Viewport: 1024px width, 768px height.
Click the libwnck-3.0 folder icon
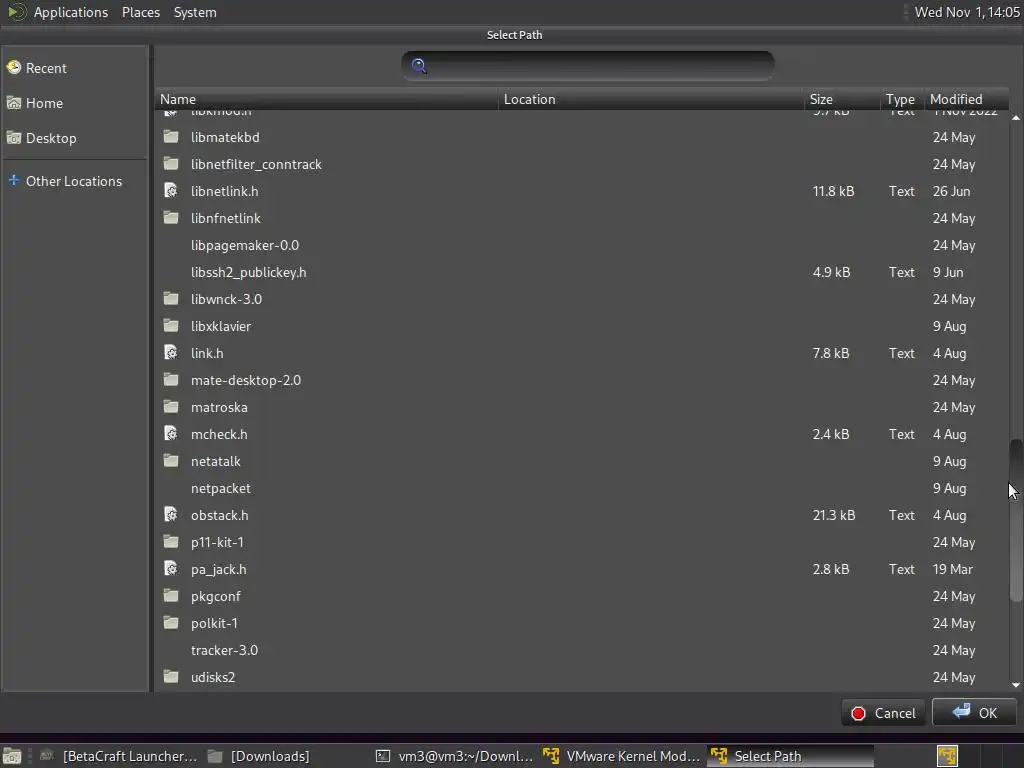171,298
